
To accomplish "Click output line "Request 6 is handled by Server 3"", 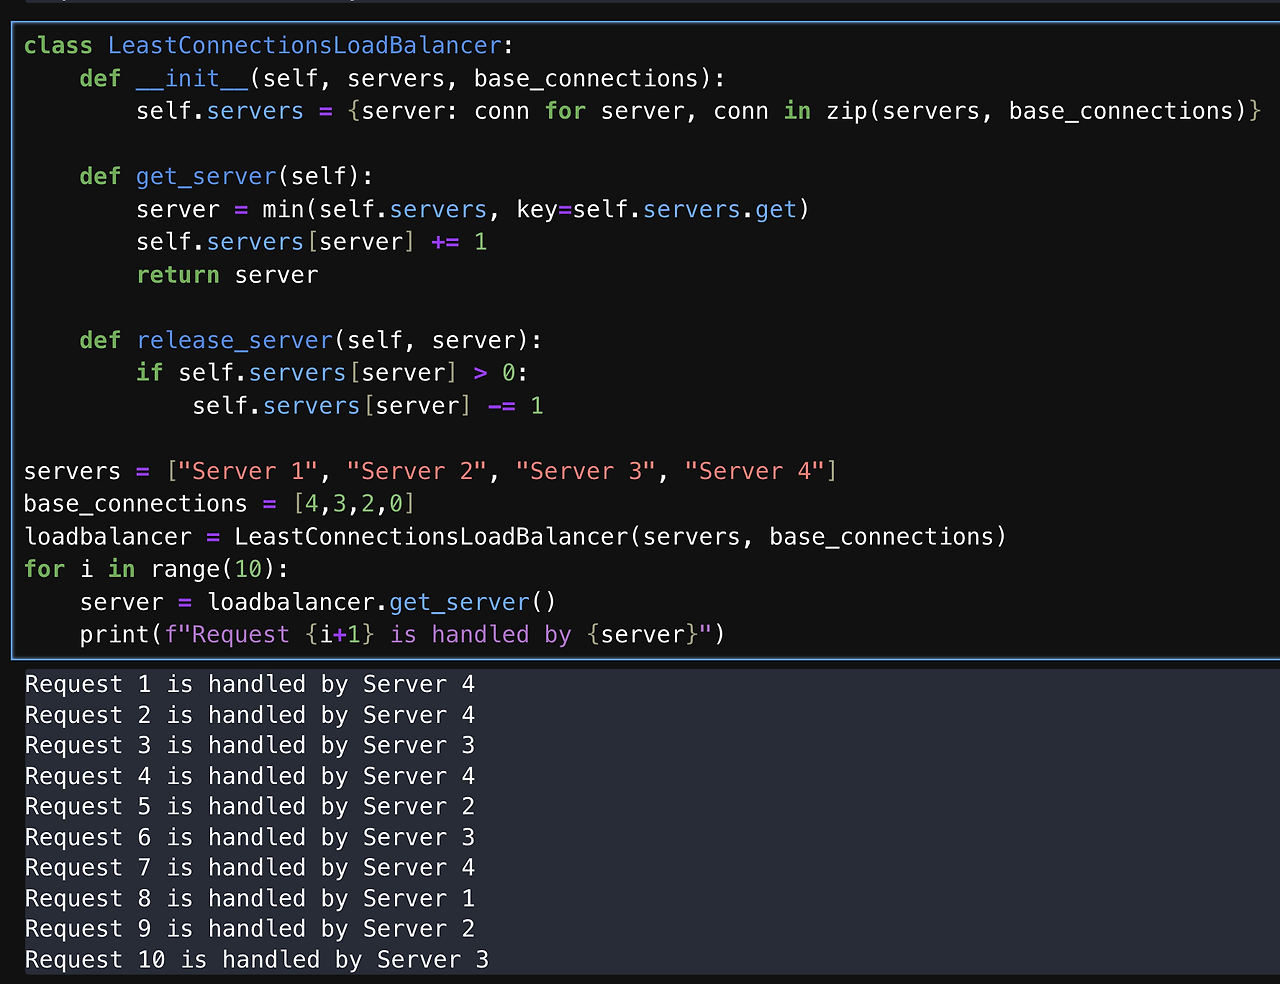I will pyautogui.click(x=250, y=838).
